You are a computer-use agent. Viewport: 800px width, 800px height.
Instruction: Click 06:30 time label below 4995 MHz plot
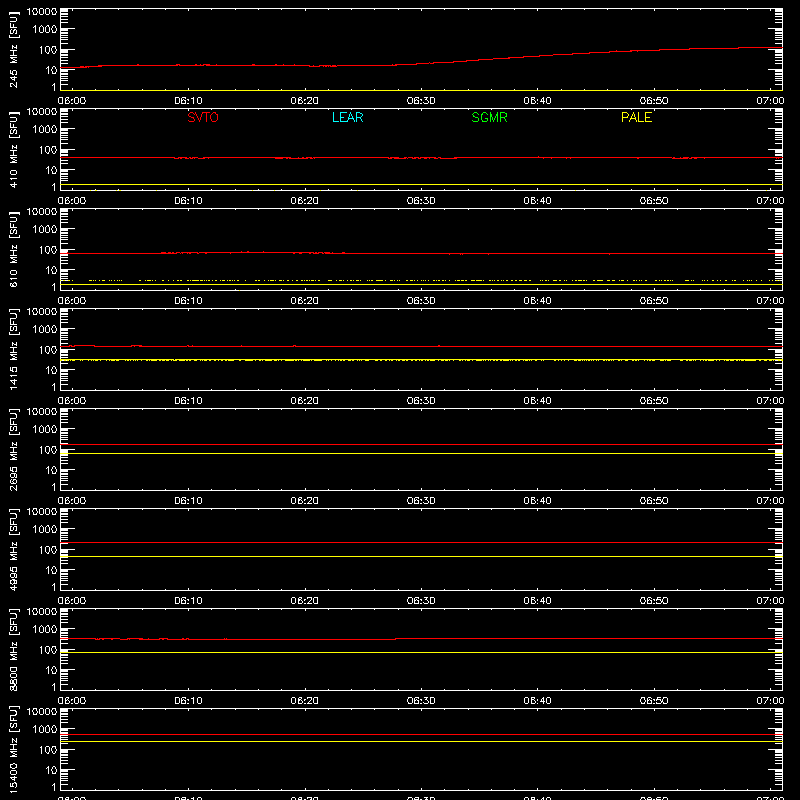[421, 601]
